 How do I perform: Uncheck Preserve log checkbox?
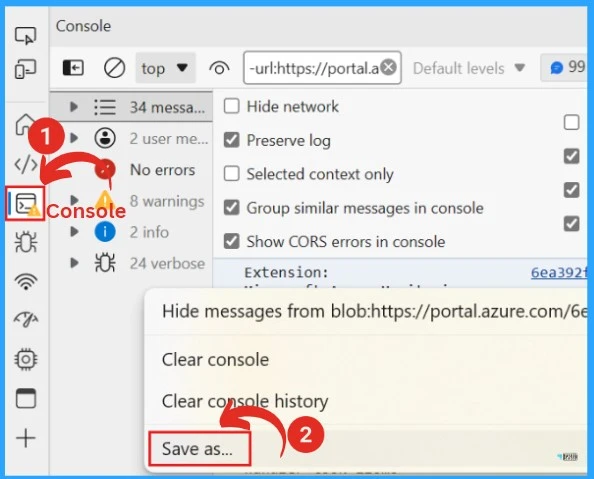click(231, 140)
